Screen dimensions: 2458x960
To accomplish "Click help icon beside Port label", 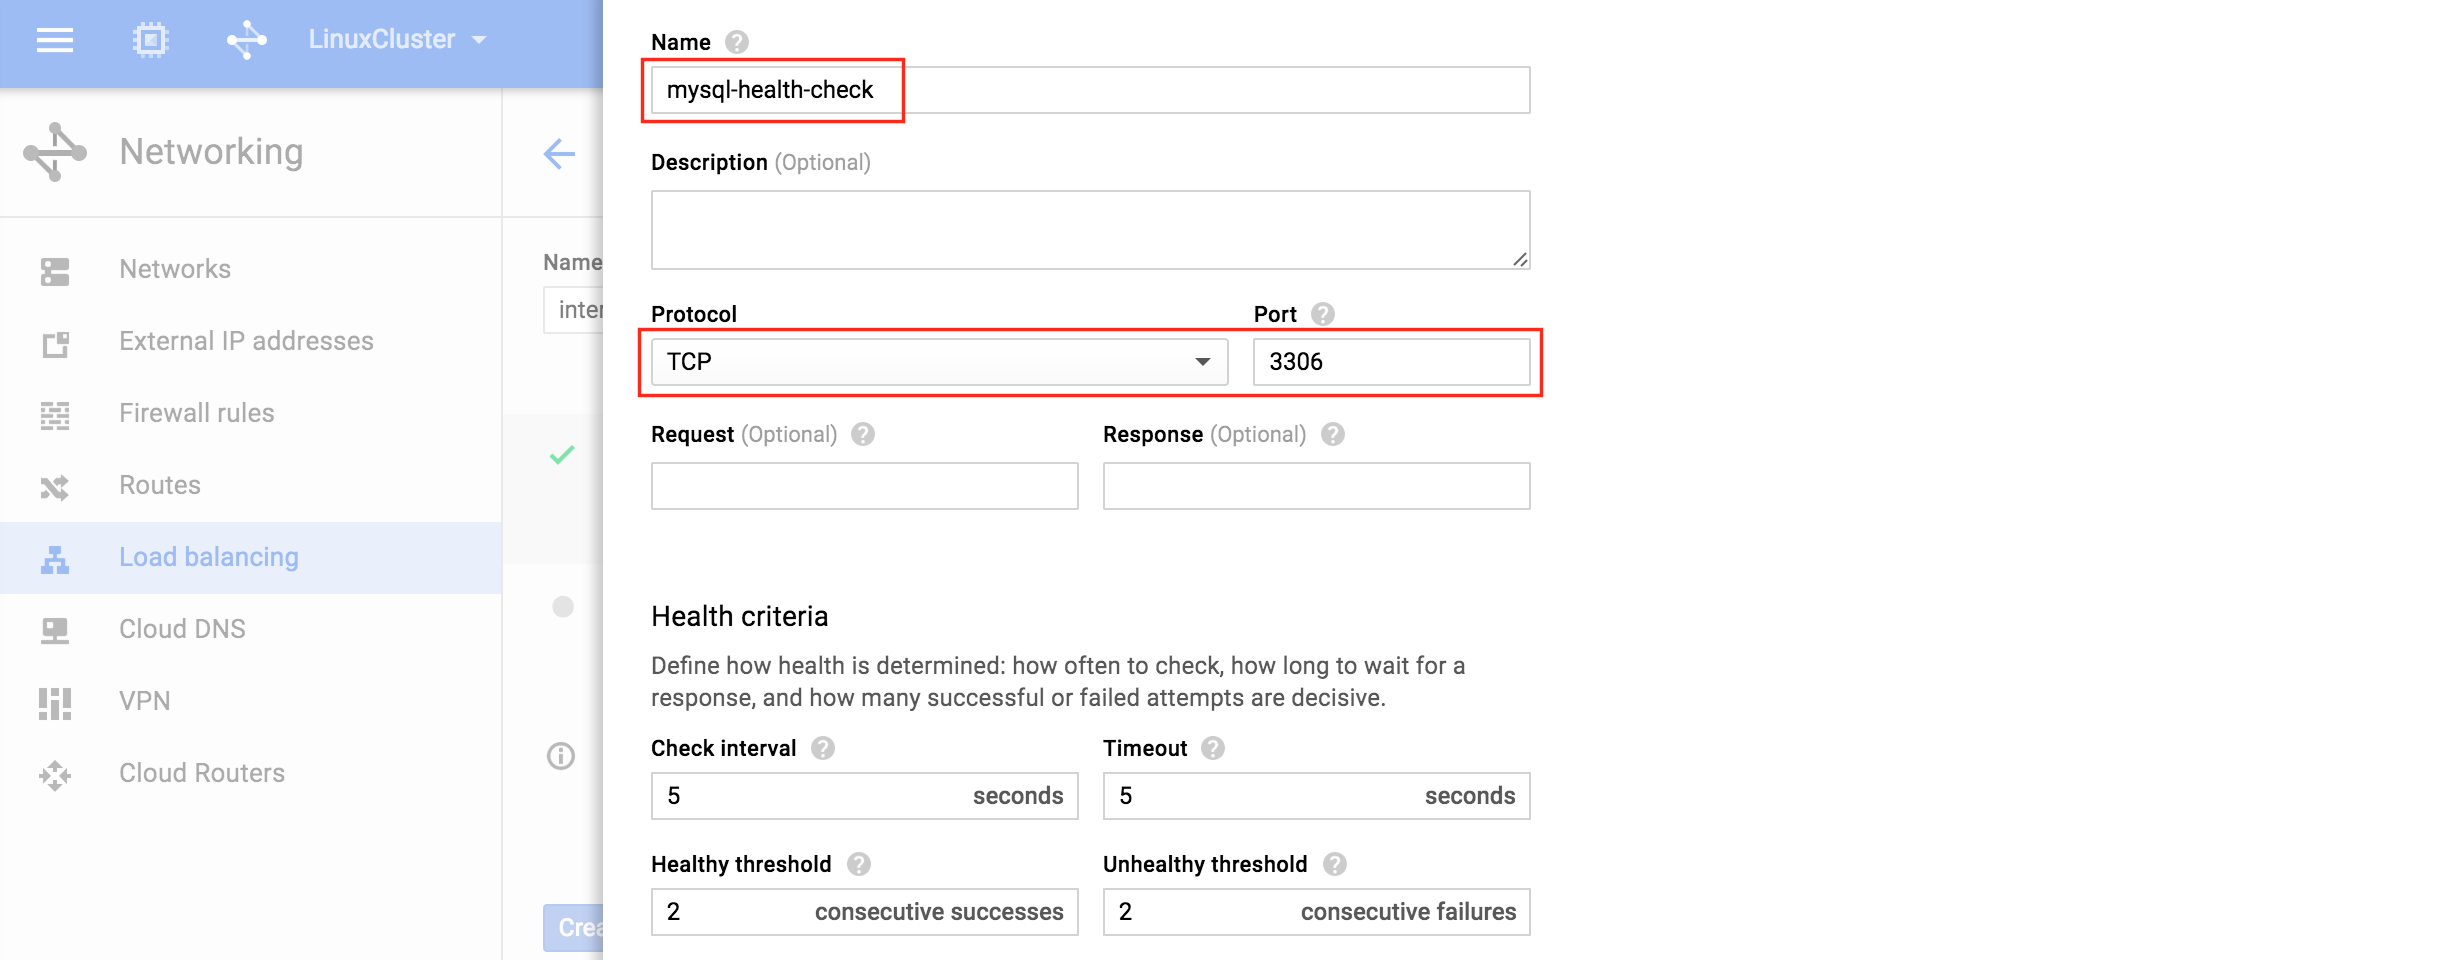I will 1323,314.
